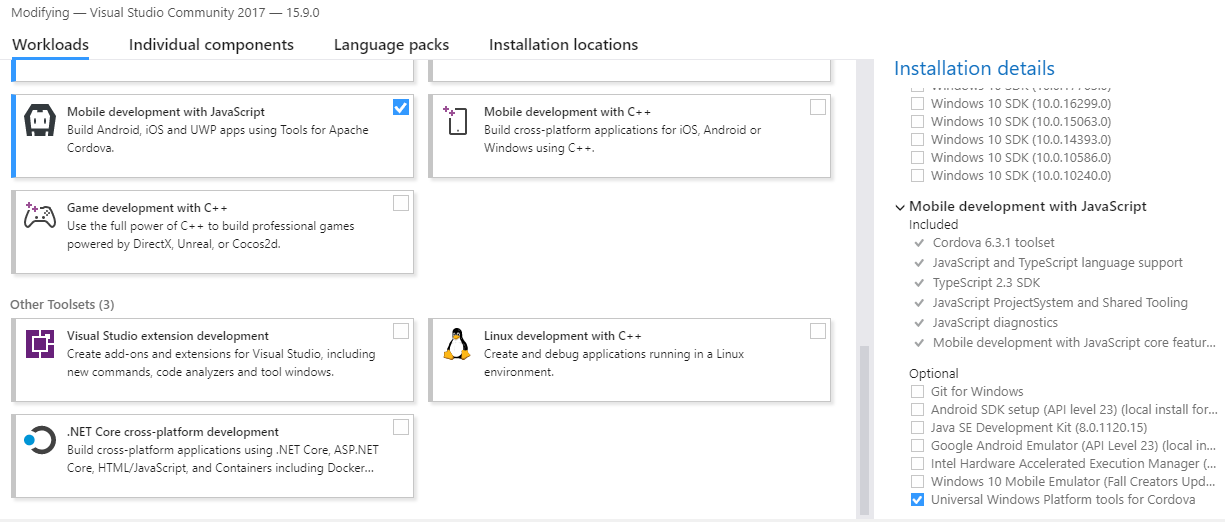The width and height of the screenshot is (1225, 522).
Task: Click the Game development with C++ gamepad icon
Action: [40, 216]
